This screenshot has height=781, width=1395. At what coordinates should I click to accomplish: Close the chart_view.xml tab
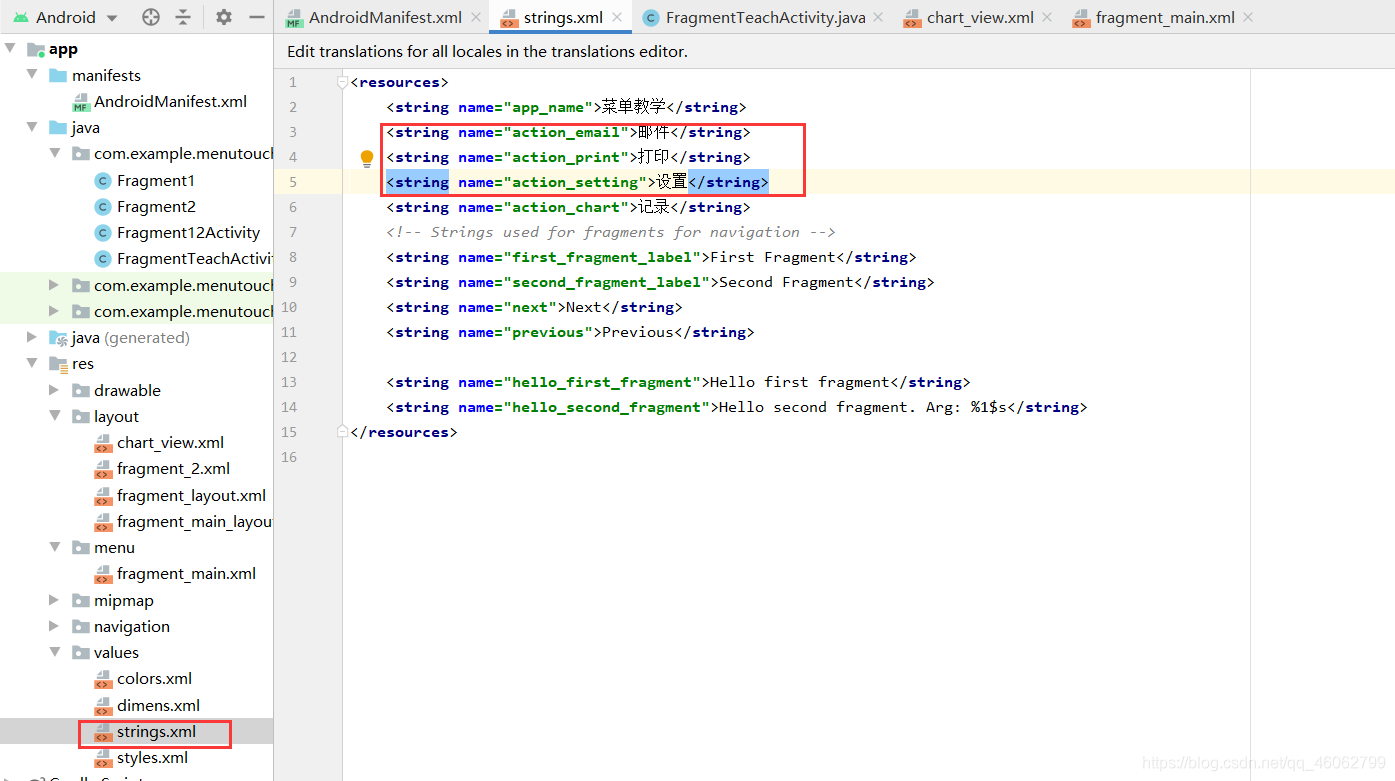(1047, 18)
